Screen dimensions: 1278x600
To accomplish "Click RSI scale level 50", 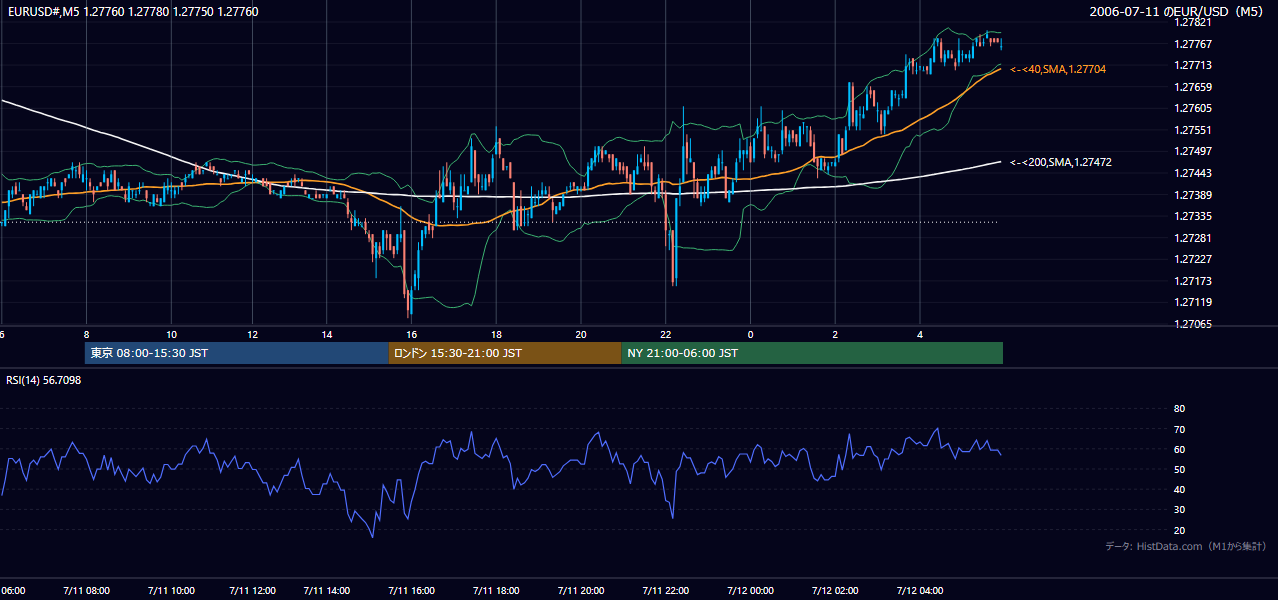I will [1179, 469].
